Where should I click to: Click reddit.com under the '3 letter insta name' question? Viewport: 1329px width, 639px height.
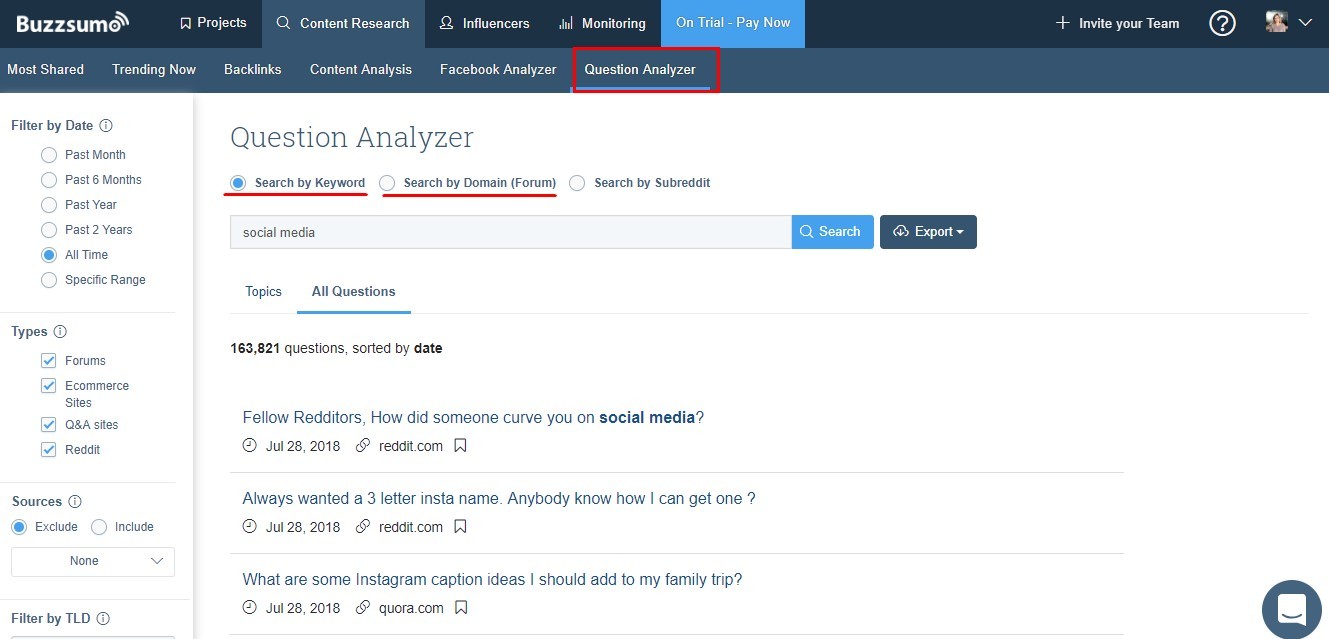(x=411, y=527)
